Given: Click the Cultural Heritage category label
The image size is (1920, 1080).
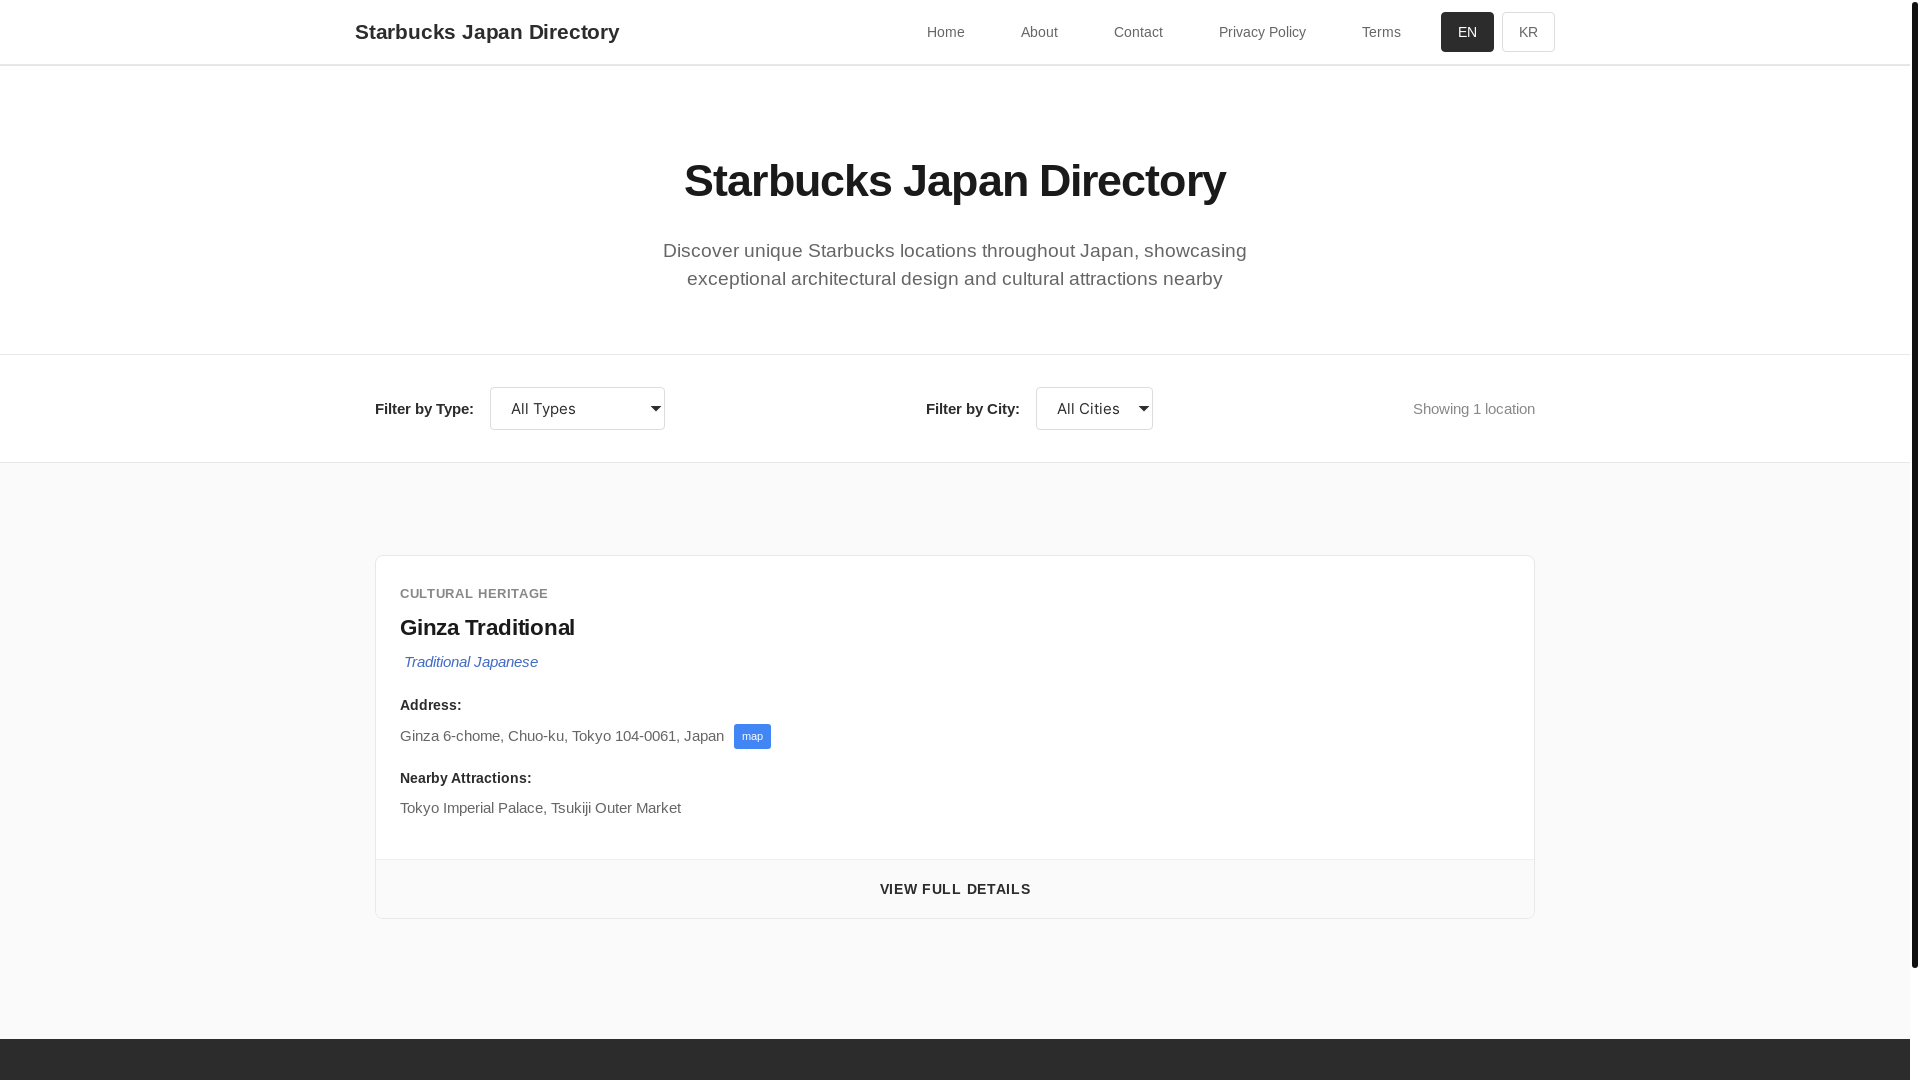Looking at the screenshot, I should click(x=474, y=593).
